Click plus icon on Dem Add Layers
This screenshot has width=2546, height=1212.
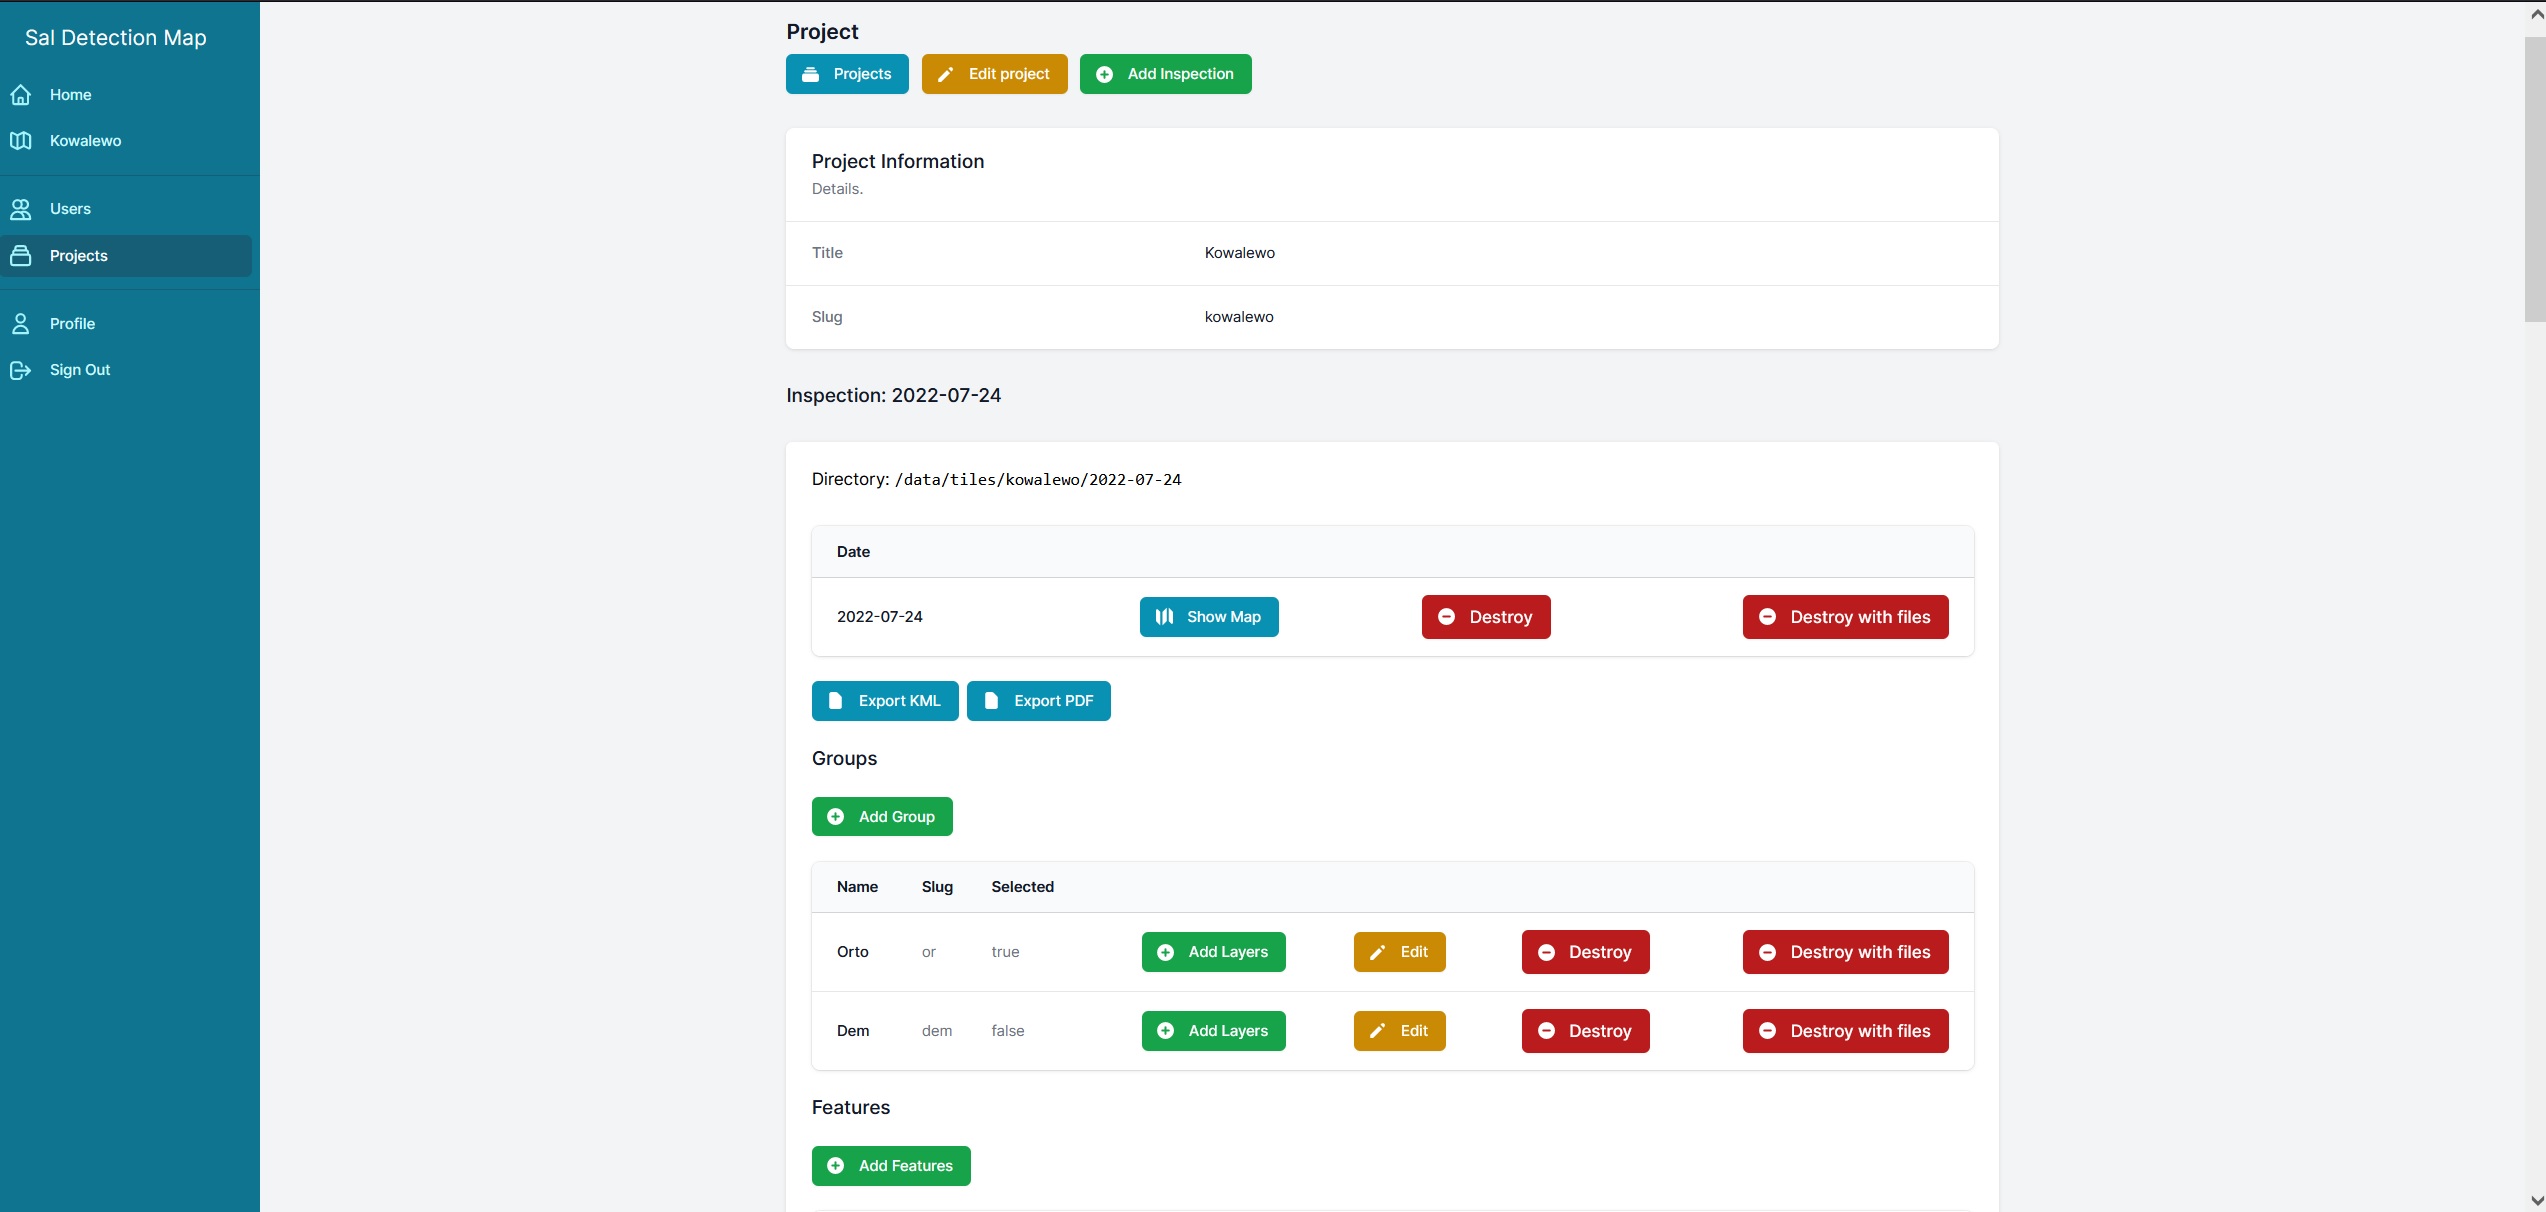[x=1166, y=1031]
